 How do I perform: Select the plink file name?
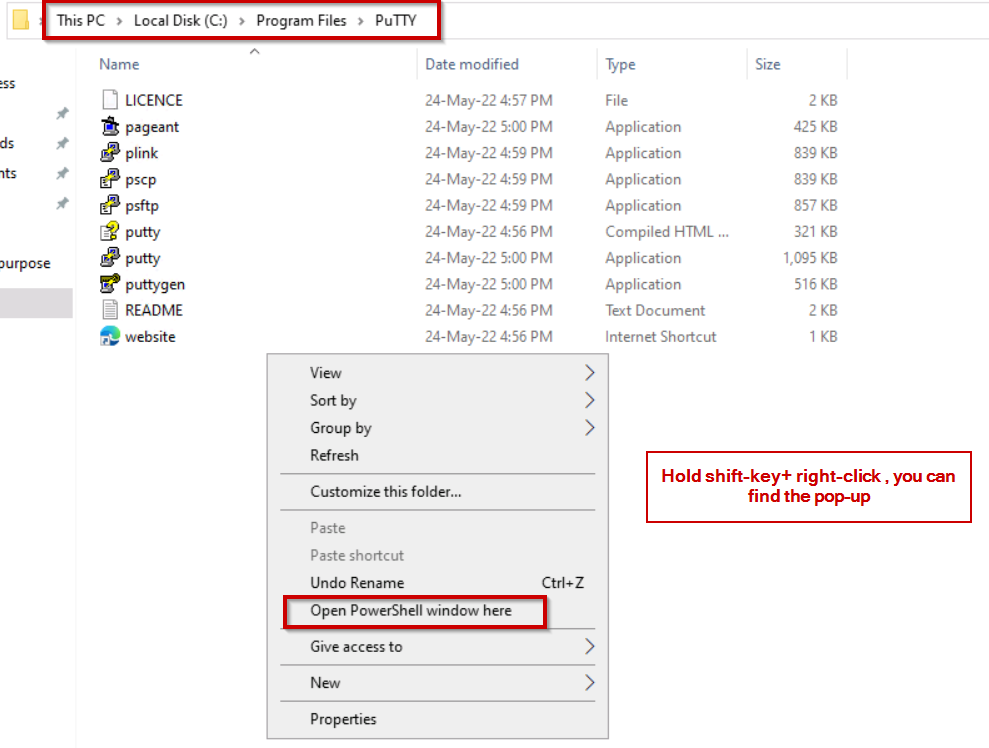[141, 153]
